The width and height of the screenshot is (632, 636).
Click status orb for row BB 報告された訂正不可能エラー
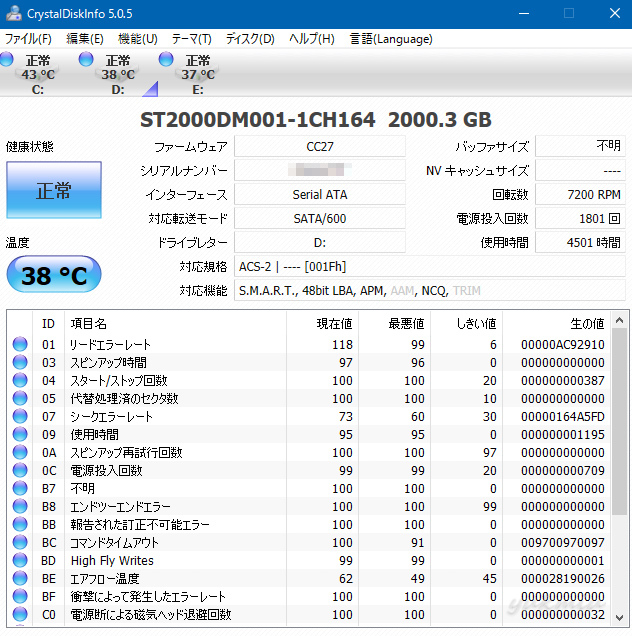(20, 524)
